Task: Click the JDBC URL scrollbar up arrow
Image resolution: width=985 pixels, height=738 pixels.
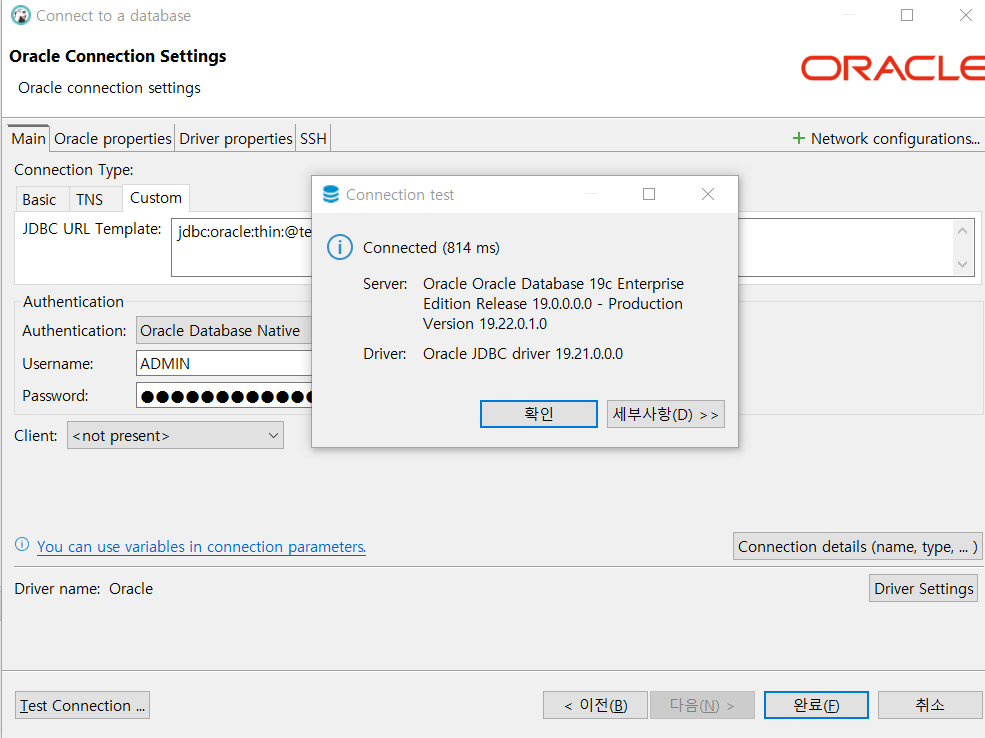Action: tap(962, 231)
